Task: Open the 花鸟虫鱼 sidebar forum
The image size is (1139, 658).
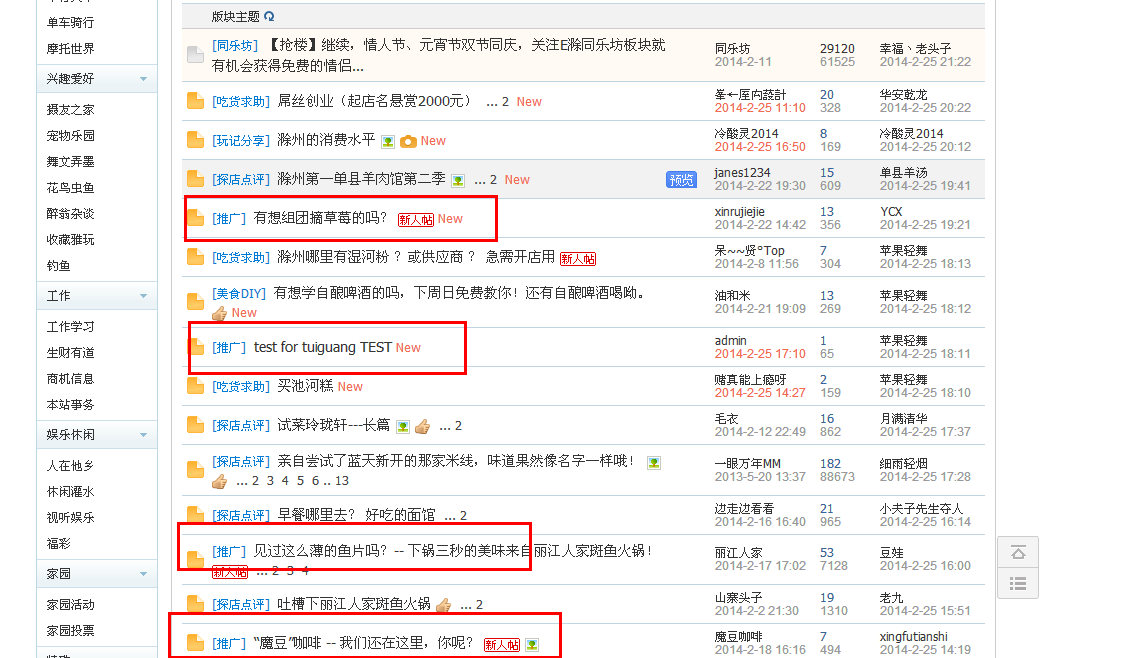Action: click(x=70, y=187)
